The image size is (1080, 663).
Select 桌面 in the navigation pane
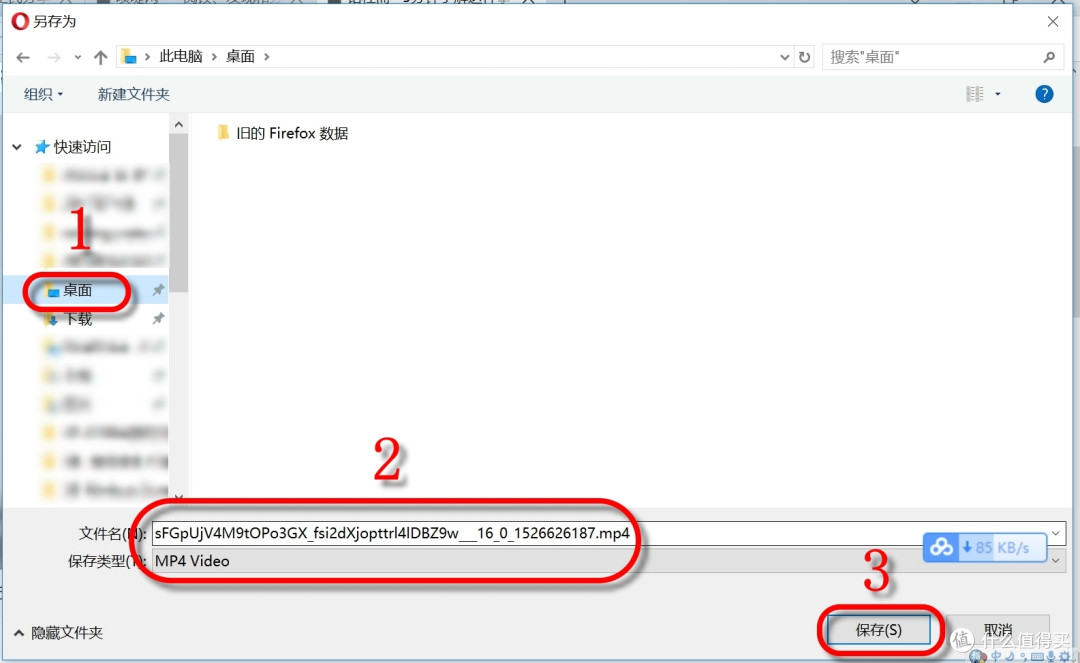tap(77, 291)
